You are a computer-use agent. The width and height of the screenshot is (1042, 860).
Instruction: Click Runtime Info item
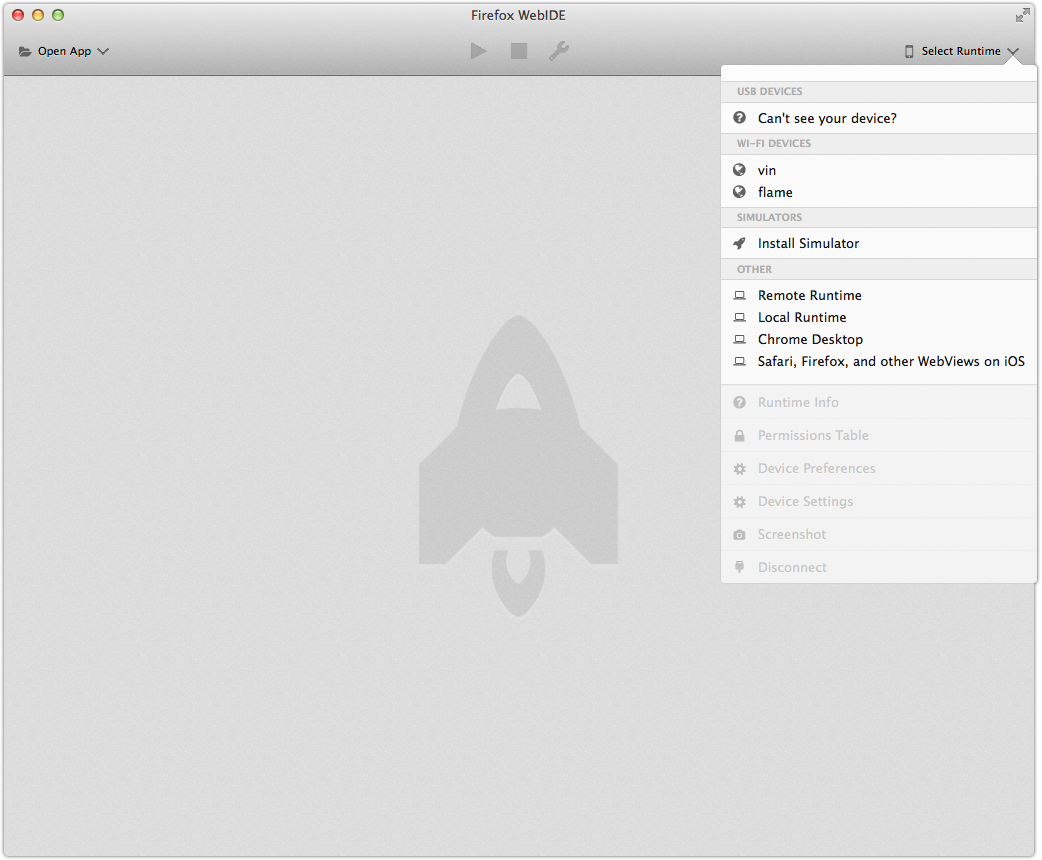pos(879,402)
